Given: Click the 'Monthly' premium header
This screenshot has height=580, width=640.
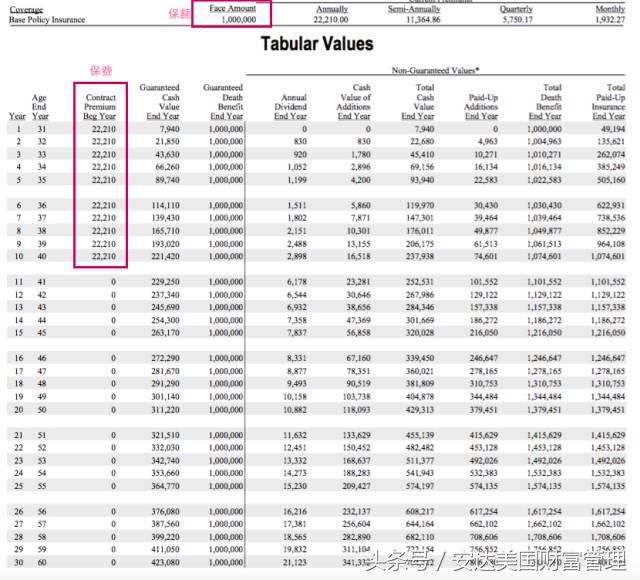Looking at the screenshot, I should (610, 9).
